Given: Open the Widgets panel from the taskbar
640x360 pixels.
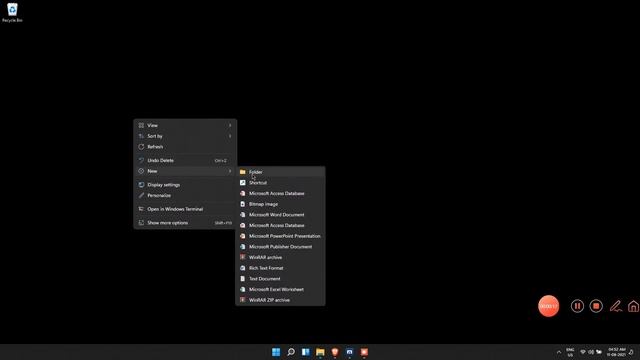Looking at the screenshot, I should click(x=306, y=352).
